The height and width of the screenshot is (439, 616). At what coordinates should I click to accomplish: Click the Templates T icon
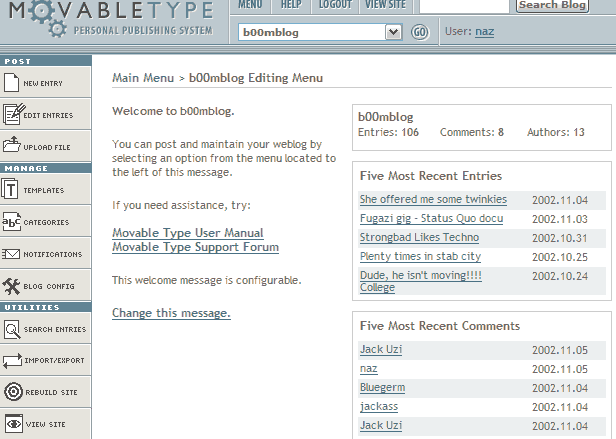pos(10,189)
